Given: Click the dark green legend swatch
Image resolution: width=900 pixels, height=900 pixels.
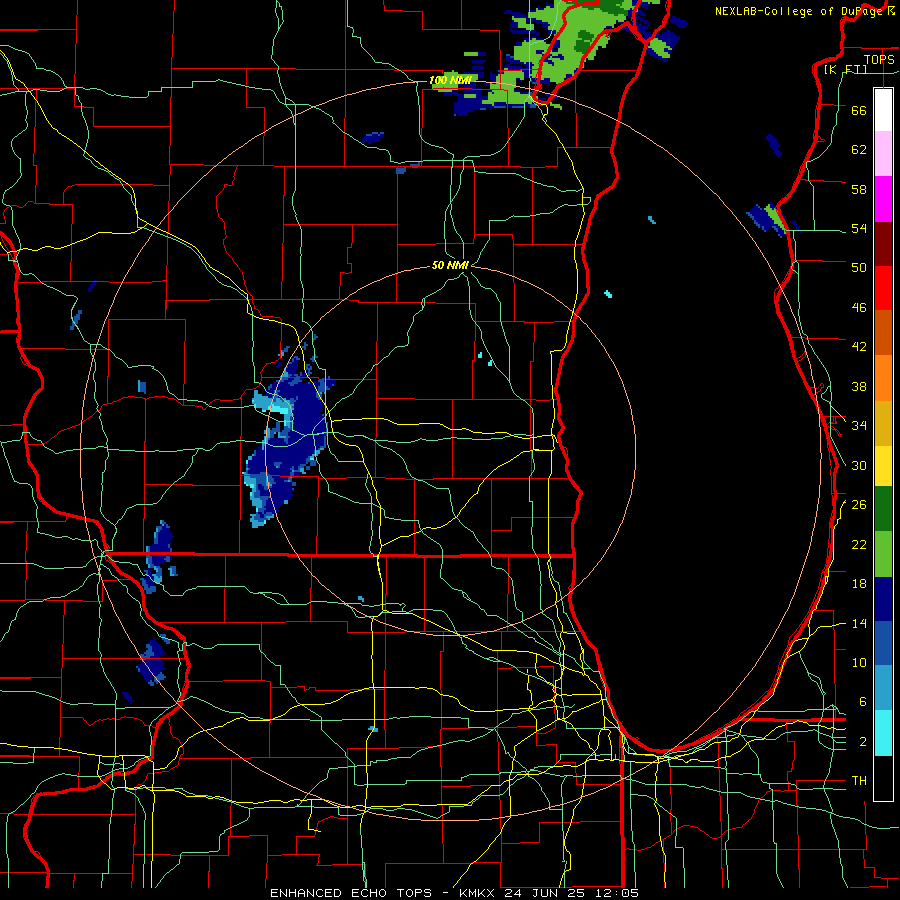Looking at the screenshot, I should (x=883, y=509).
